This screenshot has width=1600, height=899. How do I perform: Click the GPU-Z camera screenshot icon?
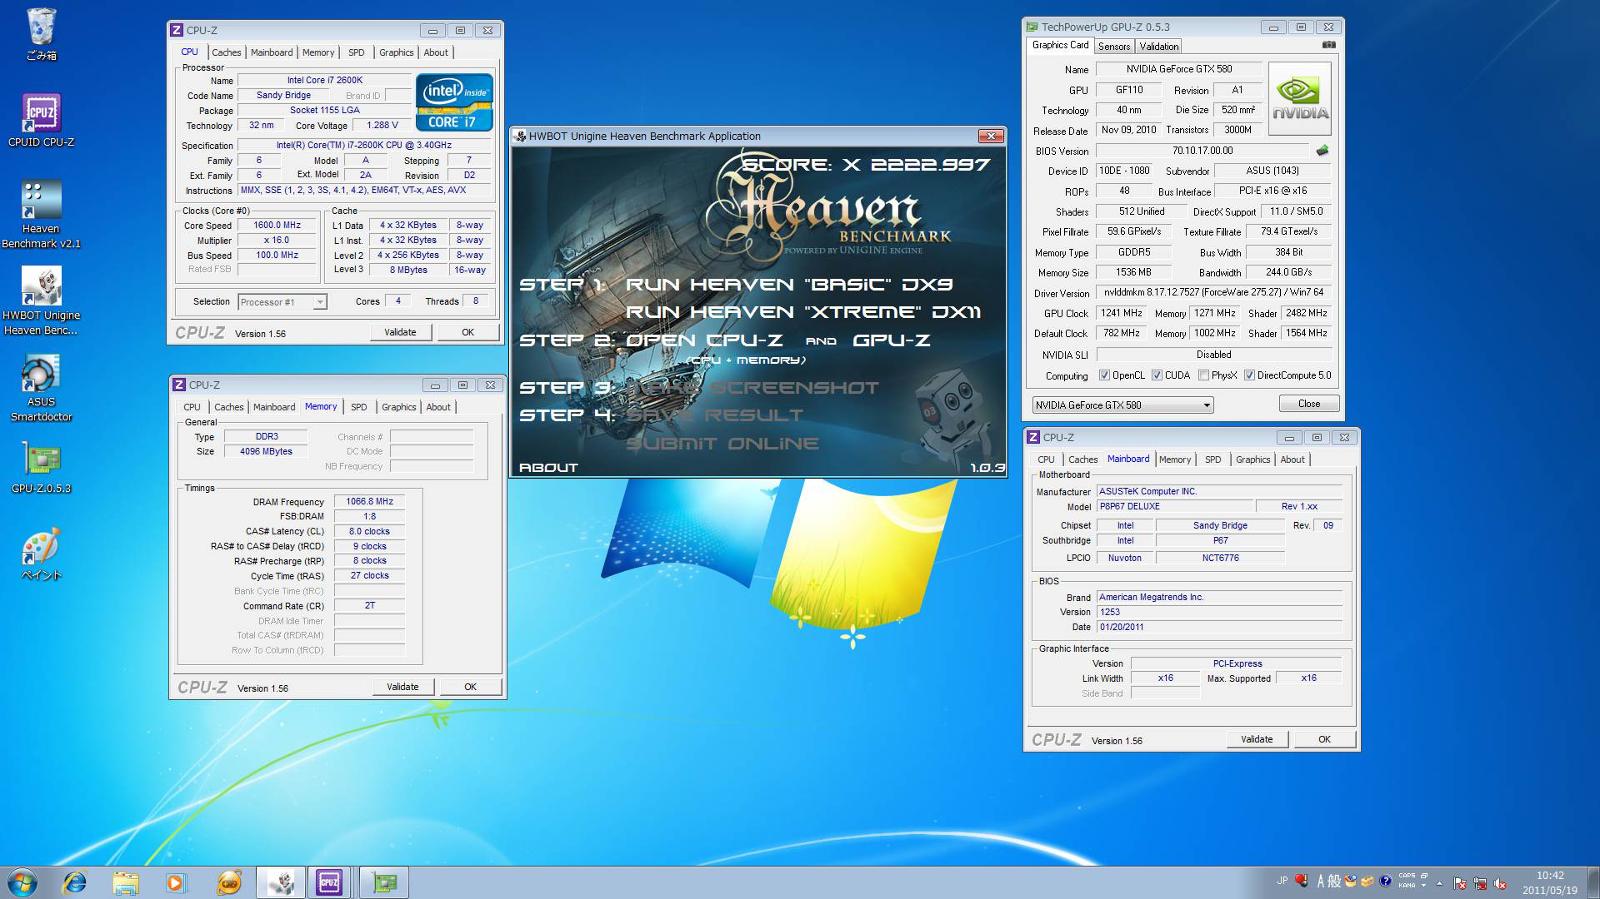(x=1328, y=45)
